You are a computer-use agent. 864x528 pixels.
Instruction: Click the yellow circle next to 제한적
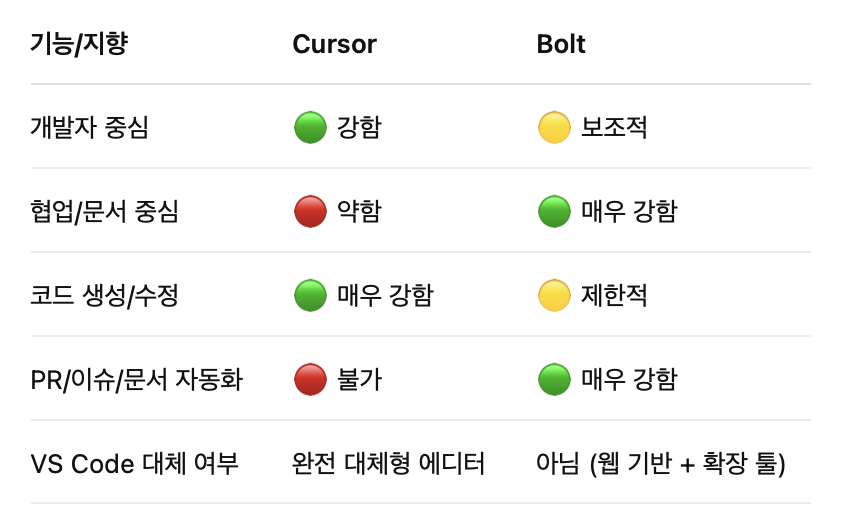554,295
